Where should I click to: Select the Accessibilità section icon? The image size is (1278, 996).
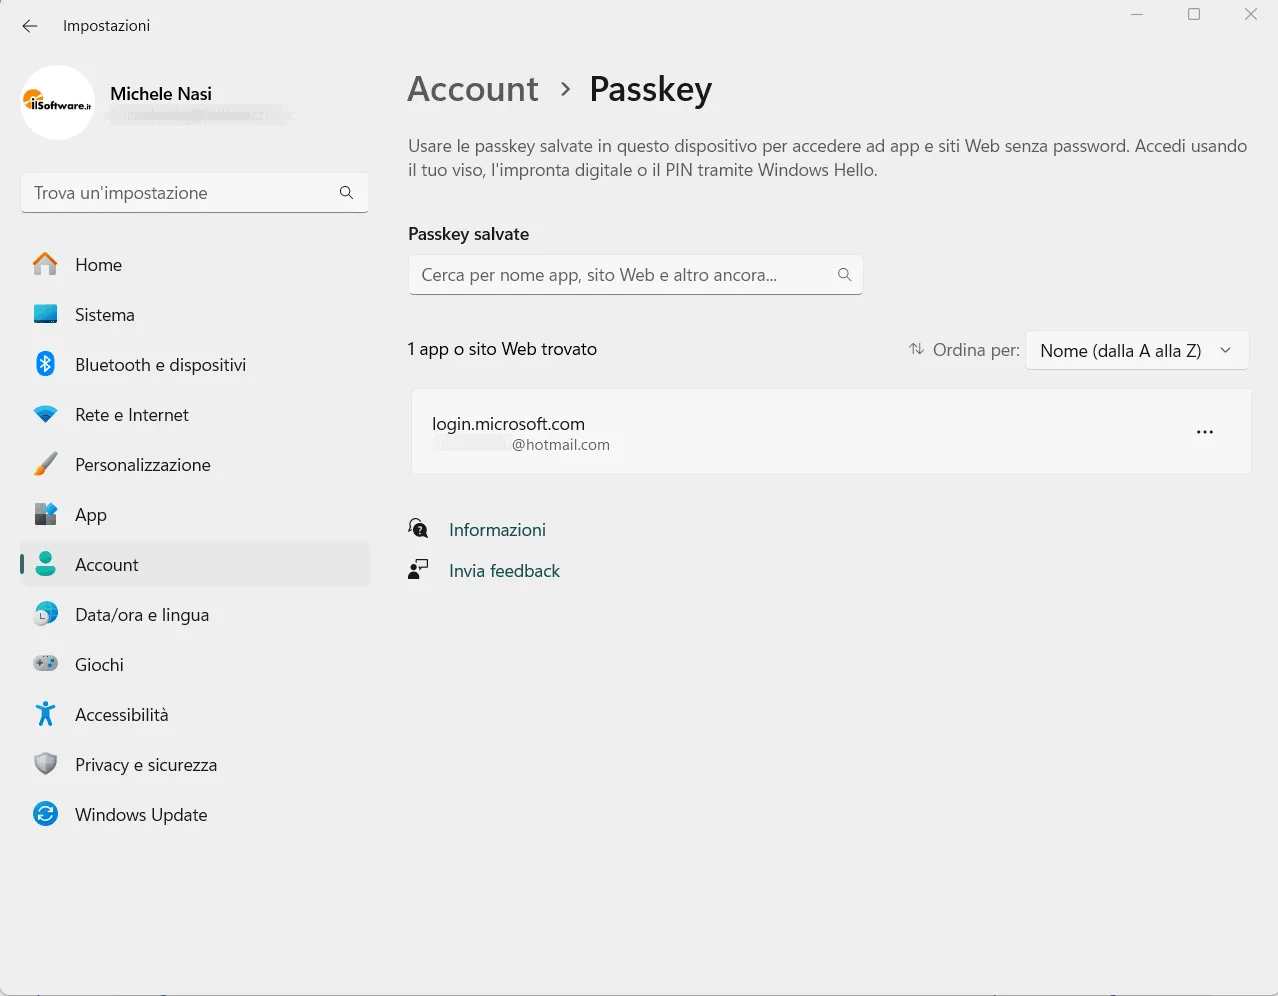45,714
